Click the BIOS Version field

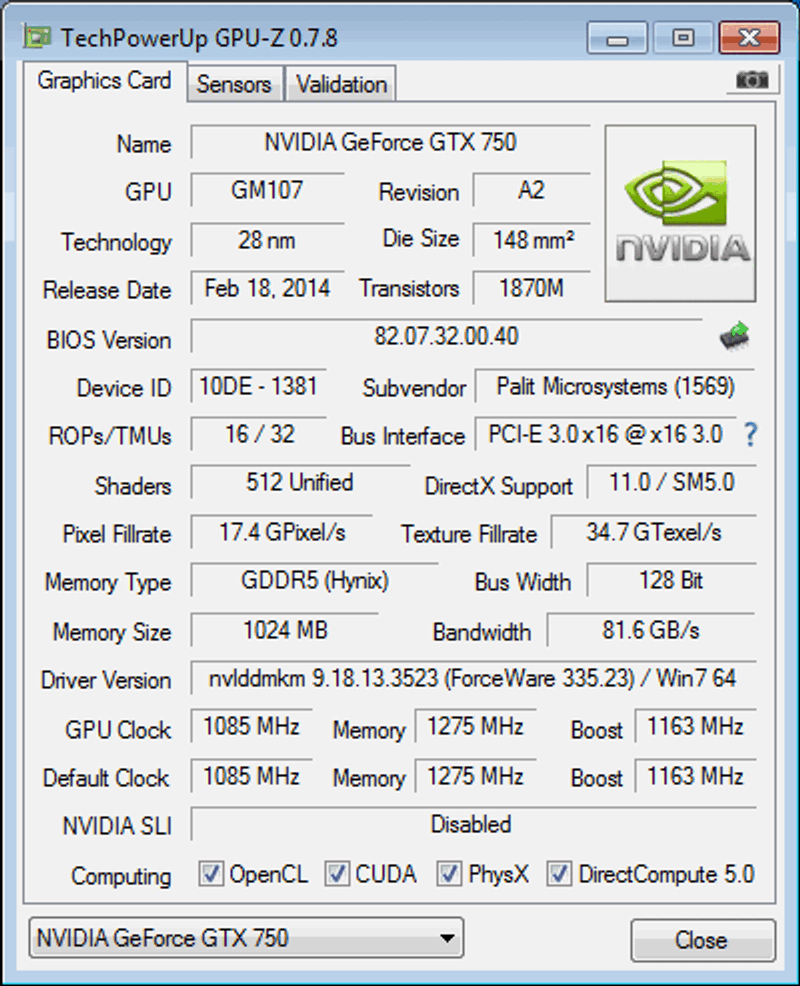click(446, 337)
